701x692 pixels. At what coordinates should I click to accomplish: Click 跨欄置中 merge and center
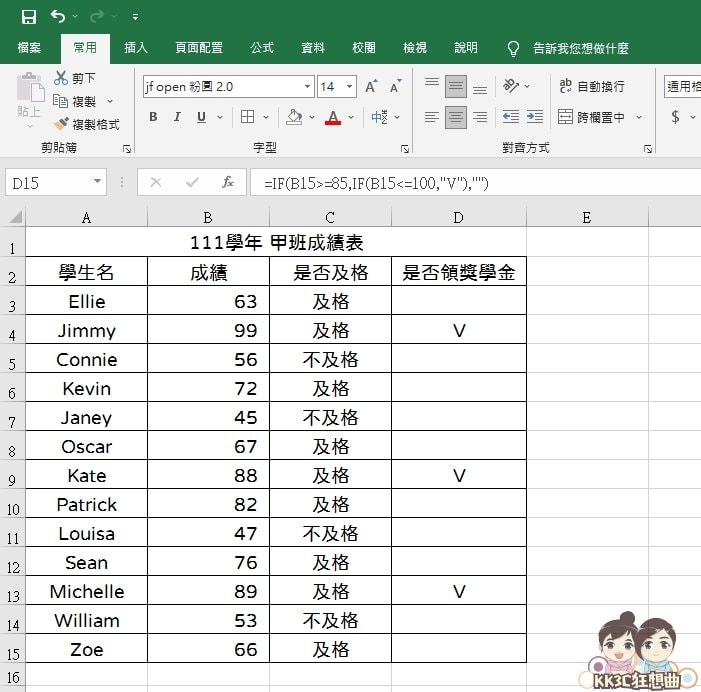point(591,117)
